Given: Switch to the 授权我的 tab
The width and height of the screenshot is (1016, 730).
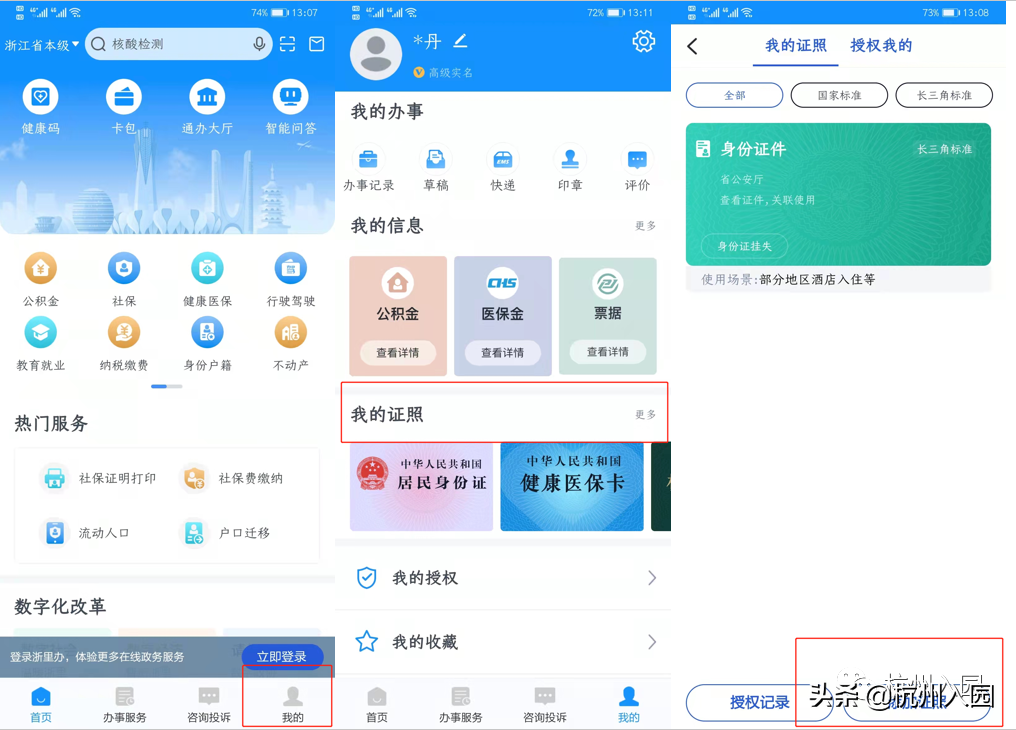Looking at the screenshot, I should click(881, 46).
